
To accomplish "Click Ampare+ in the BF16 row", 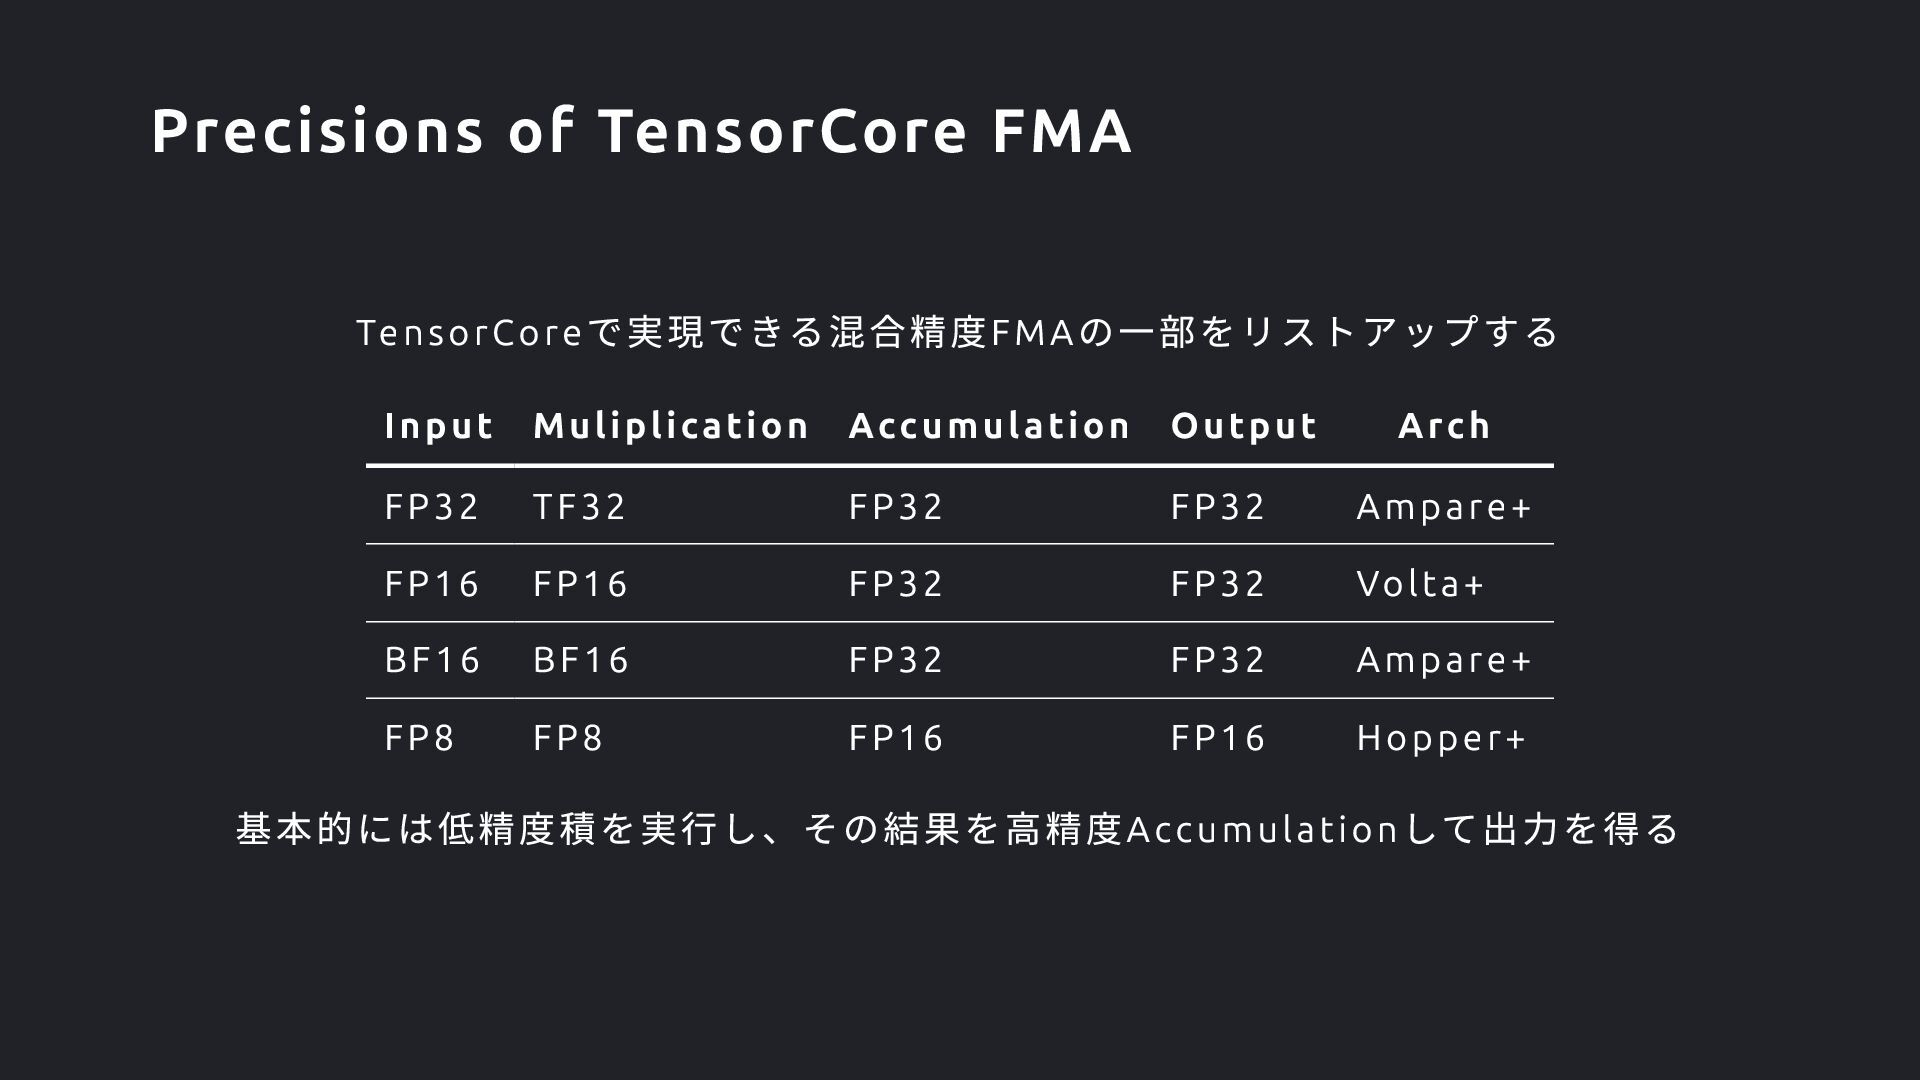I will tap(1444, 661).
